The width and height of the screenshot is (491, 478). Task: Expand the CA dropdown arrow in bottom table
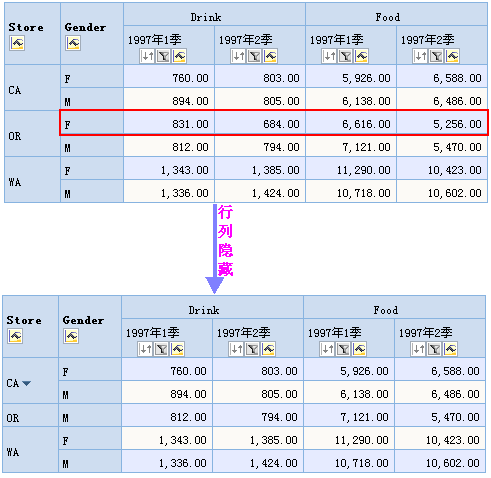point(26,383)
